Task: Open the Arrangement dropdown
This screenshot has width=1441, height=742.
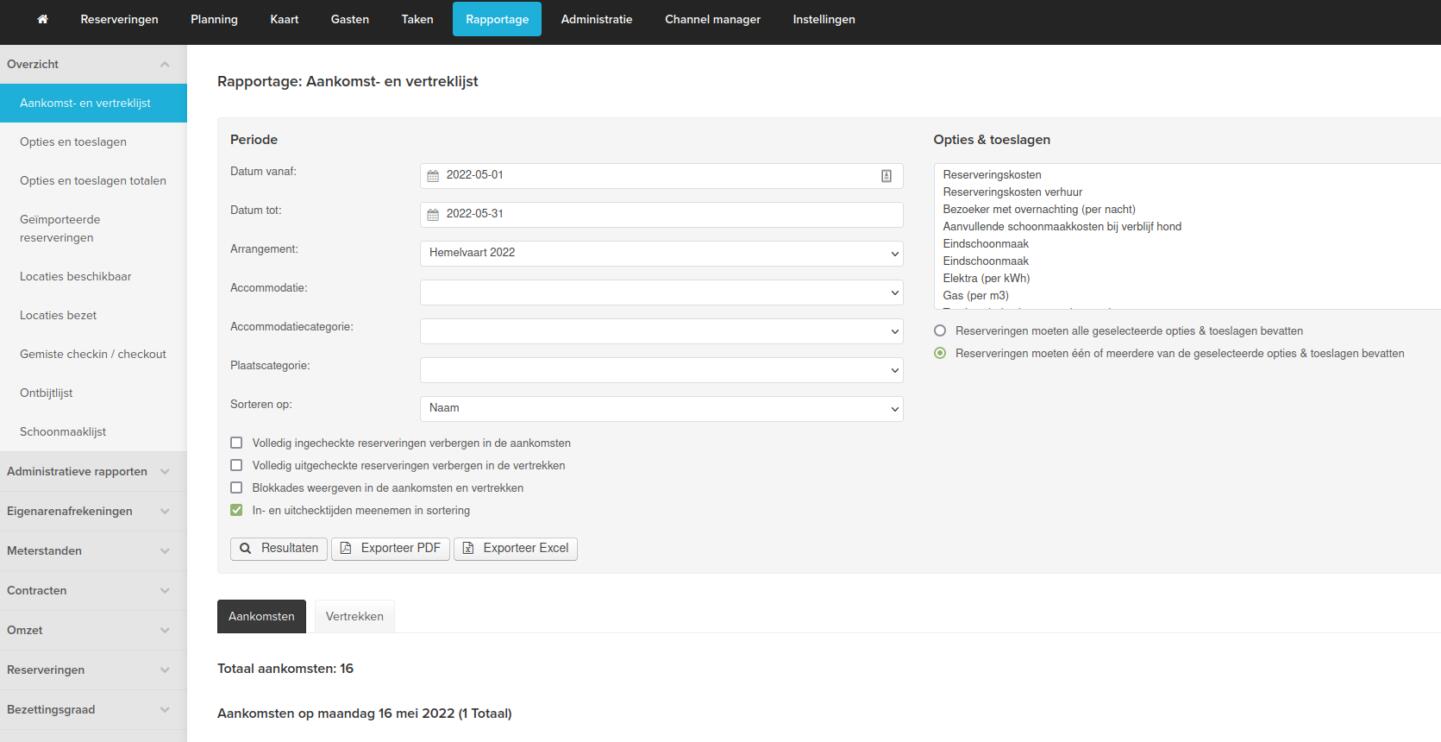Action: pos(661,253)
